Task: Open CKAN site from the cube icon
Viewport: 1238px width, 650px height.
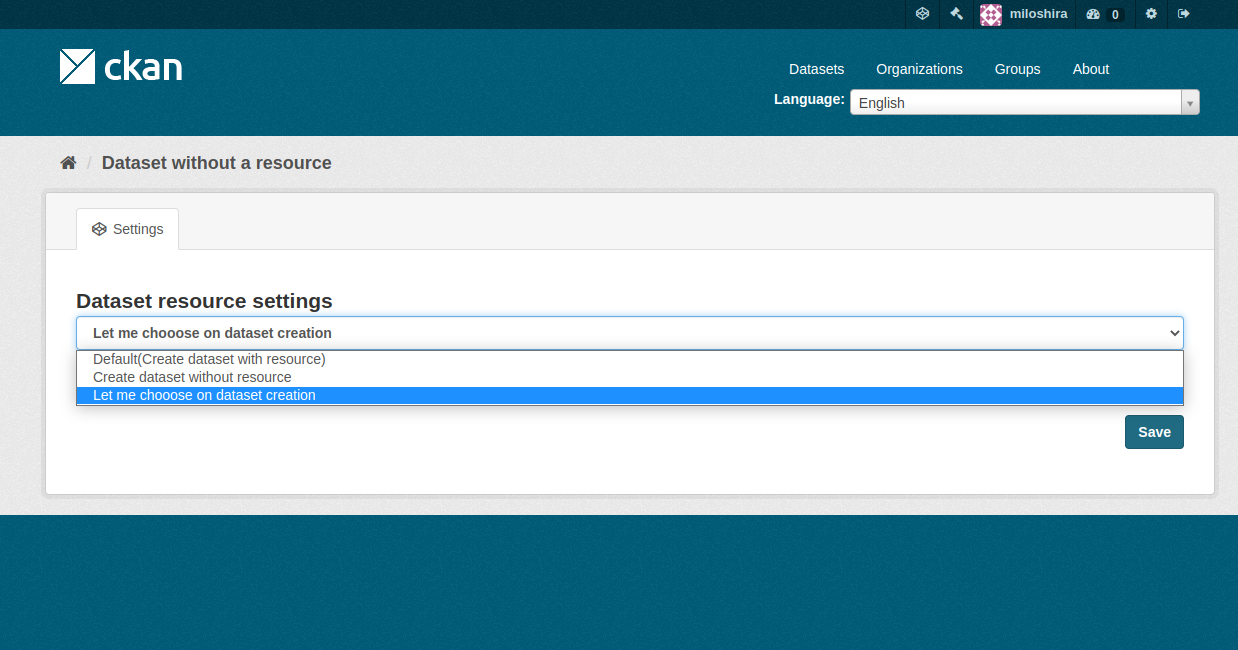Action: click(x=922, y=14)
